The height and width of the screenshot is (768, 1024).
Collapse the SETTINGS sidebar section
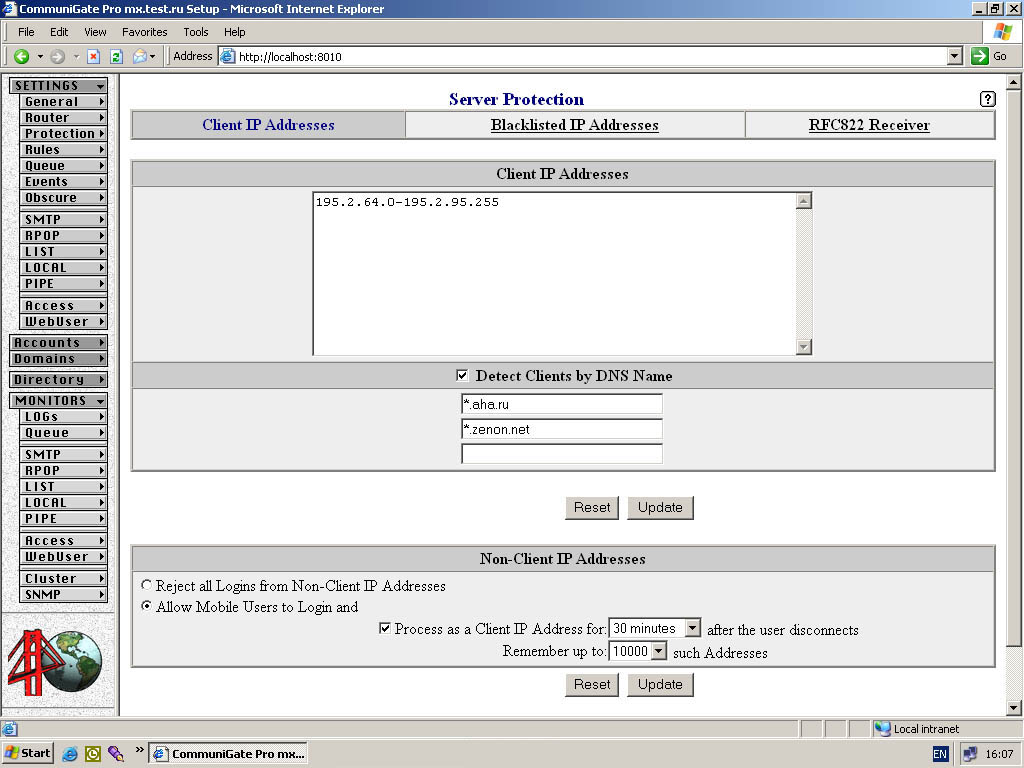tap(59, 86)
